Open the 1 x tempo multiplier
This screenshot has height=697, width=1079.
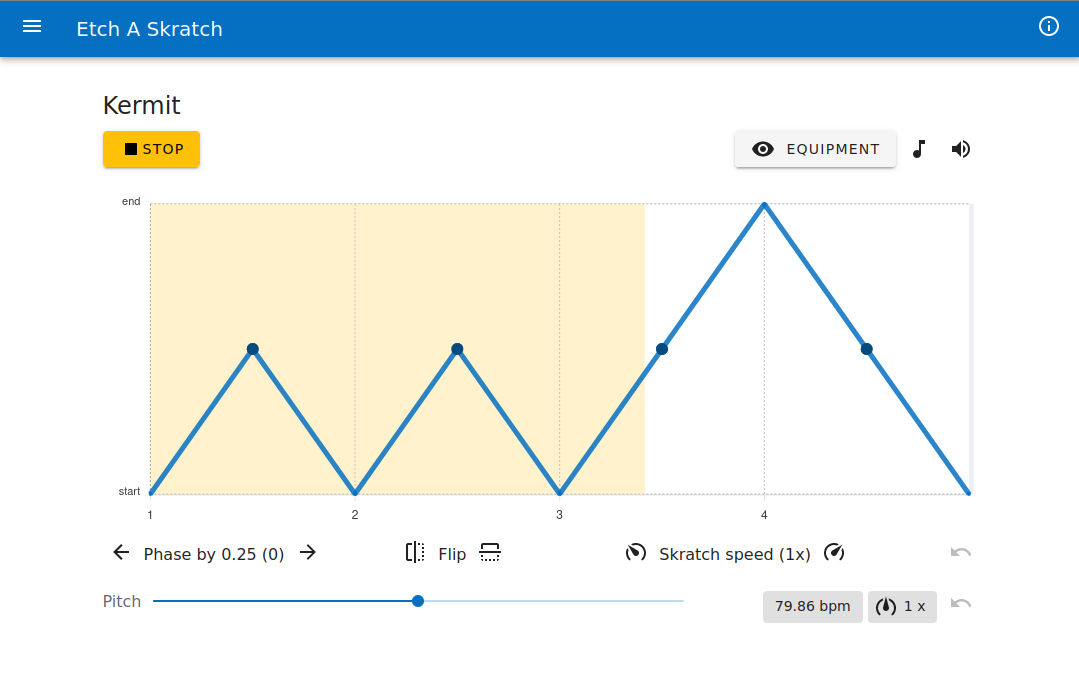click(x=902, y=606)
